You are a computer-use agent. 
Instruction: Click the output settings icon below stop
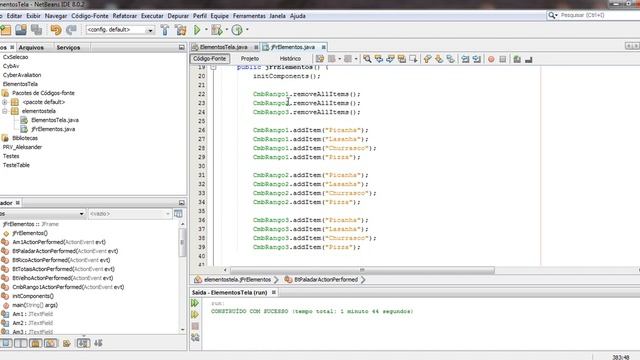click(195, 338)
